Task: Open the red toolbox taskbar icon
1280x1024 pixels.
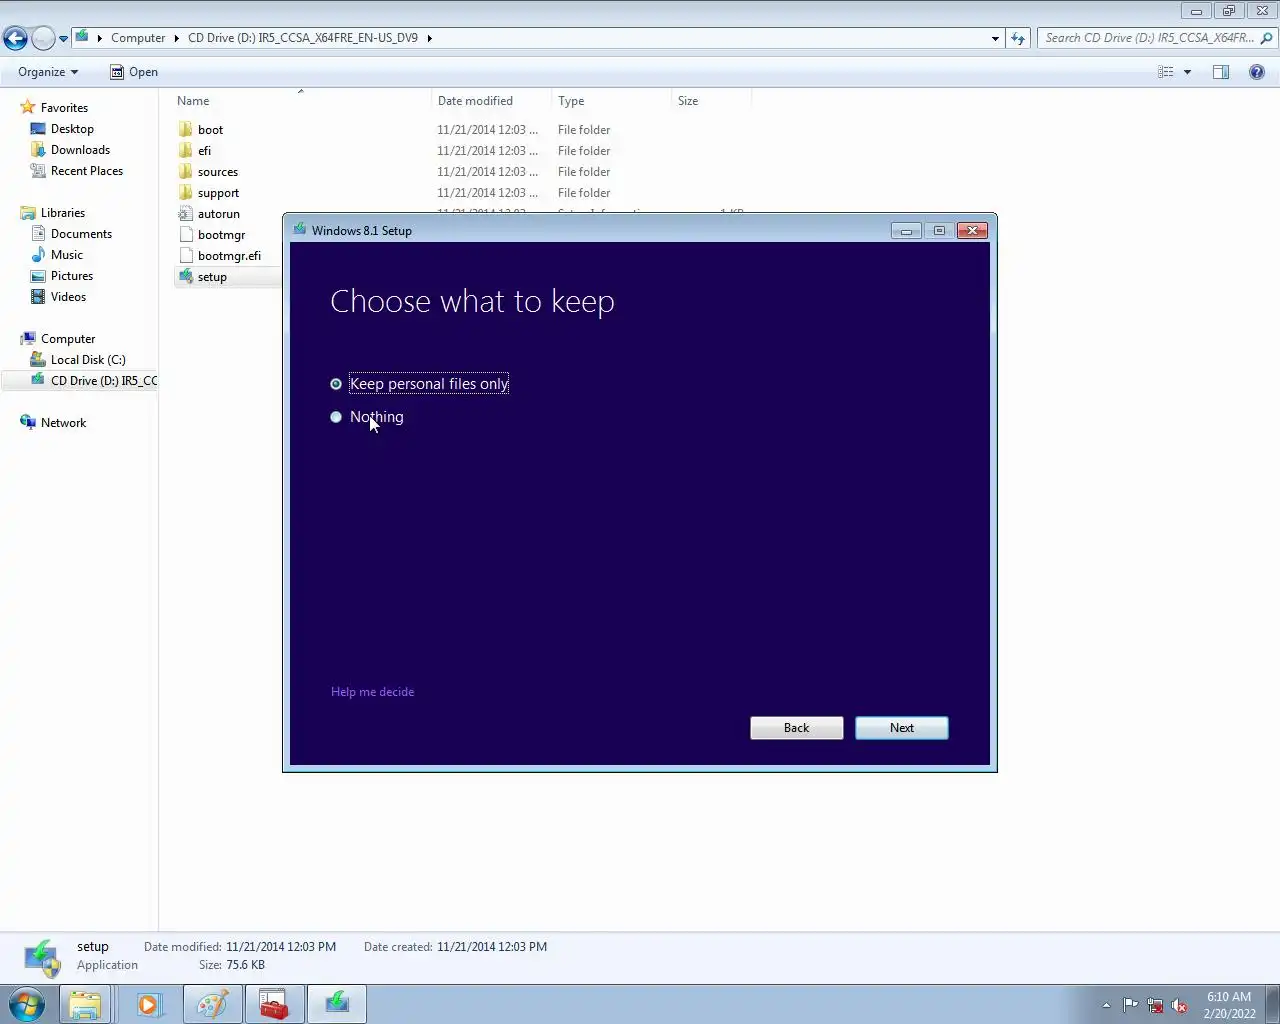Action: coord(274,1004)
